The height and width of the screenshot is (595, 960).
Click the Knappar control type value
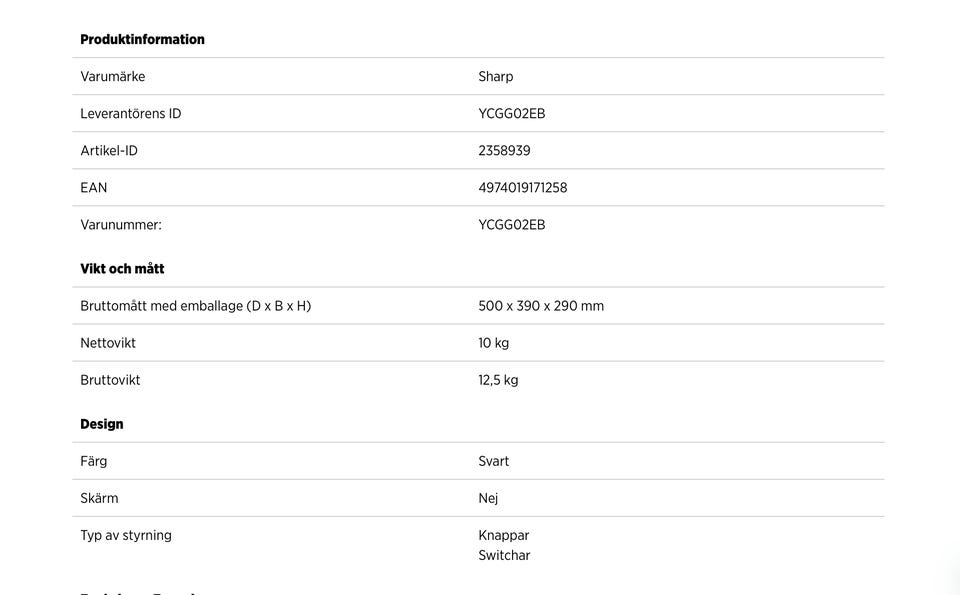(504, 535)
